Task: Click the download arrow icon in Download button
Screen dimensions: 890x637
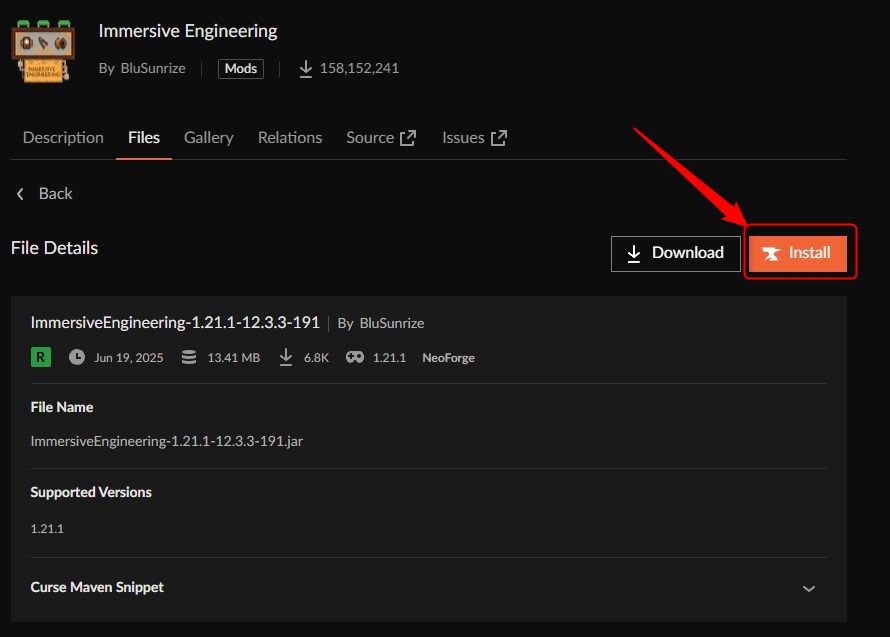Action: [x=634, y=253]
